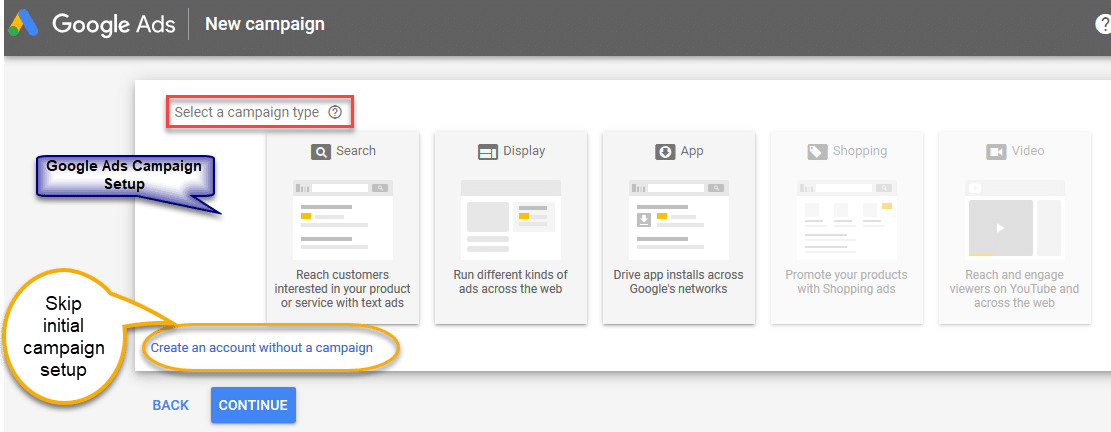The height and width of the screenshot is (432, 1111).
Task: Click the App card title
Action: point(692,152)
